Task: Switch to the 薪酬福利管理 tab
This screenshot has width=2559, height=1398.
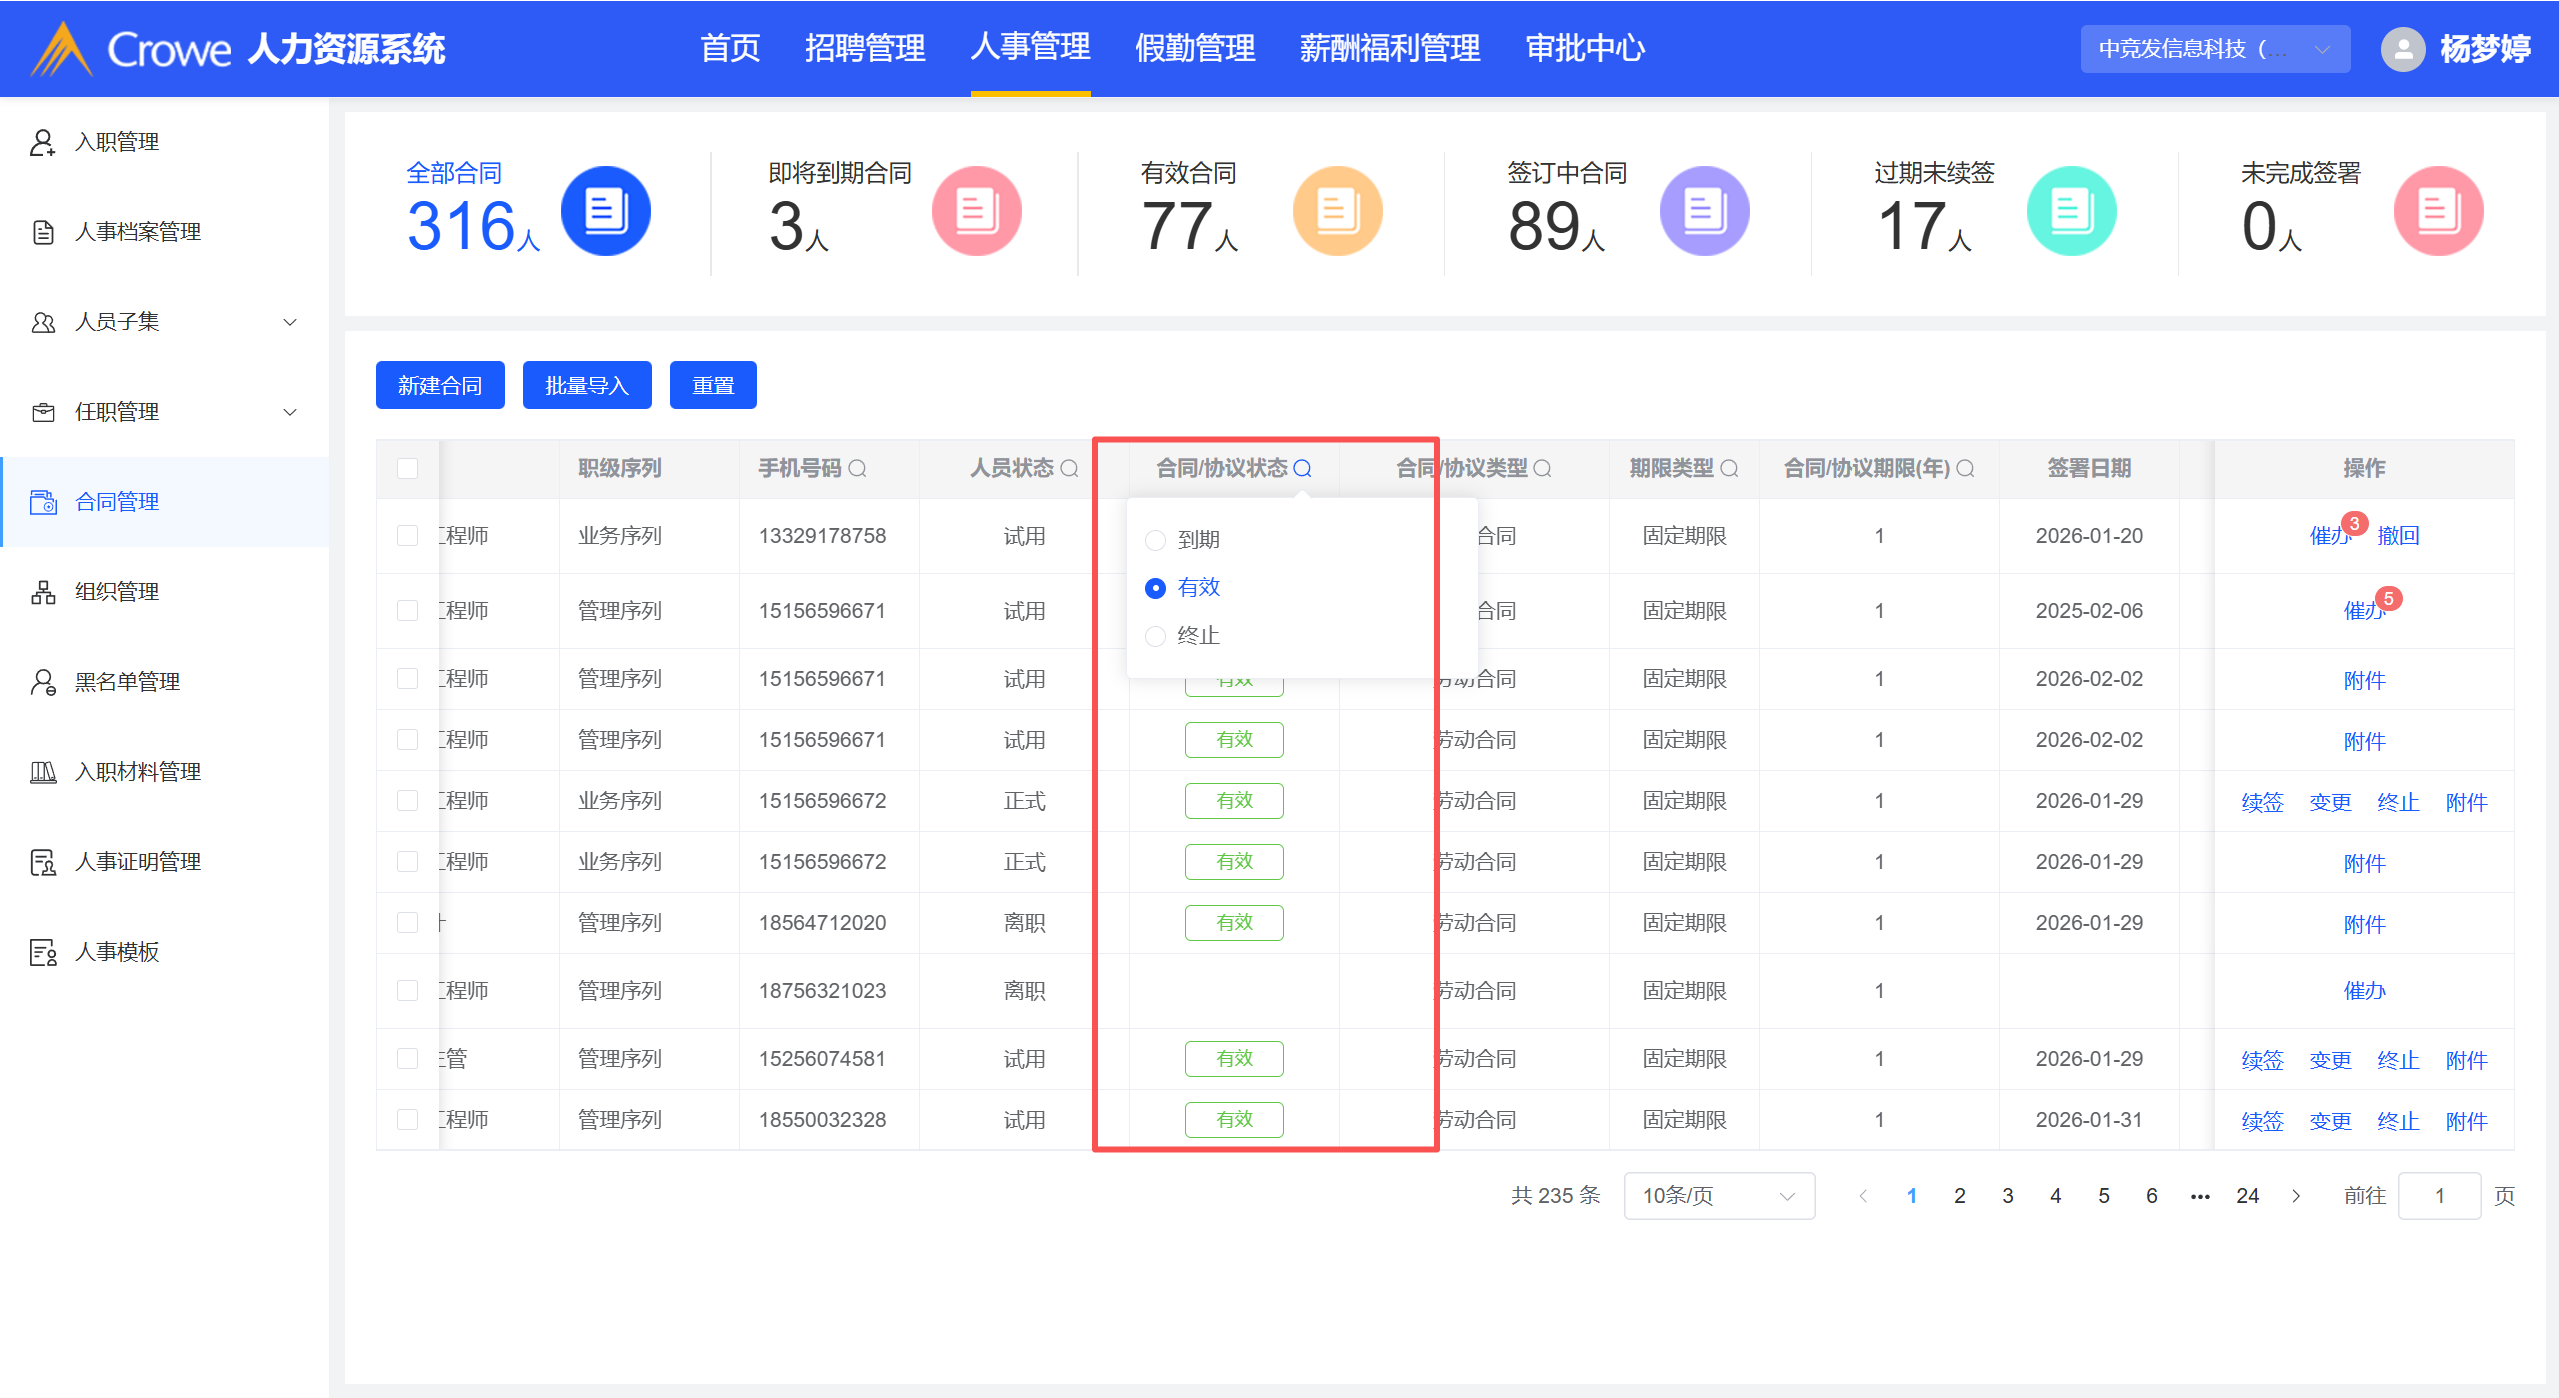Action: pos(1389,48)
